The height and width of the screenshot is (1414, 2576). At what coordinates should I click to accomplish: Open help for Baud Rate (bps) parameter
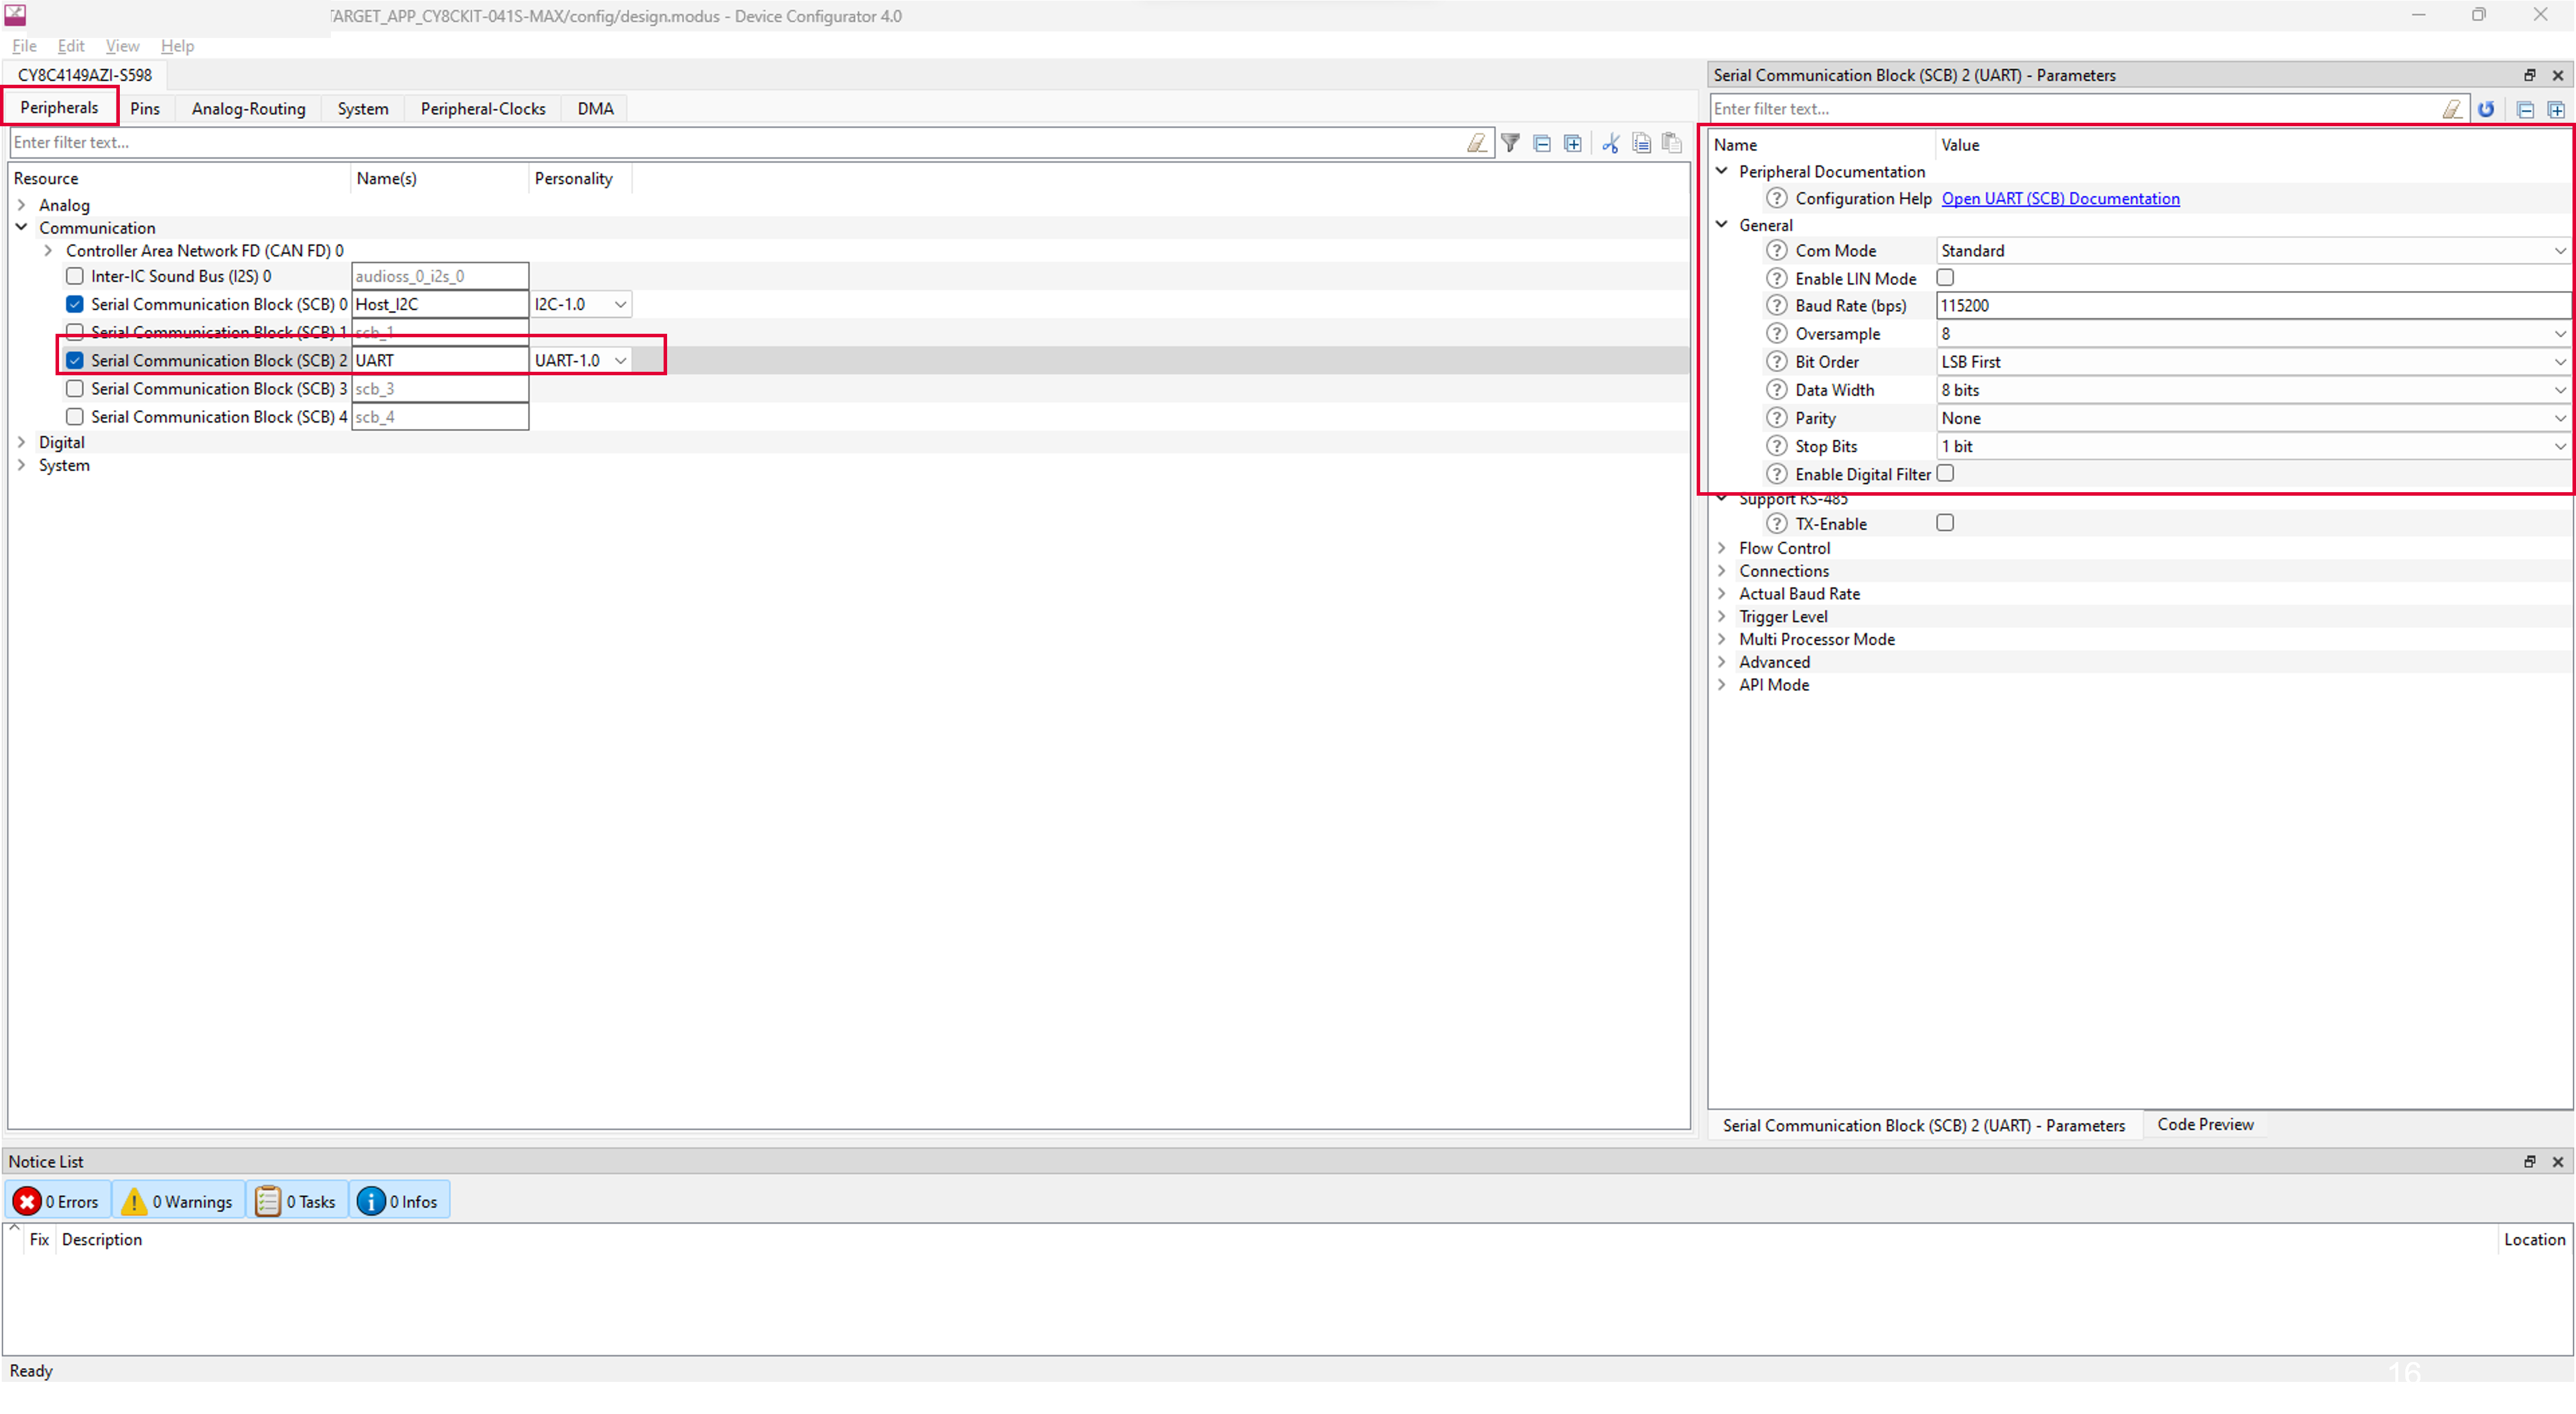coord(1776,305)
